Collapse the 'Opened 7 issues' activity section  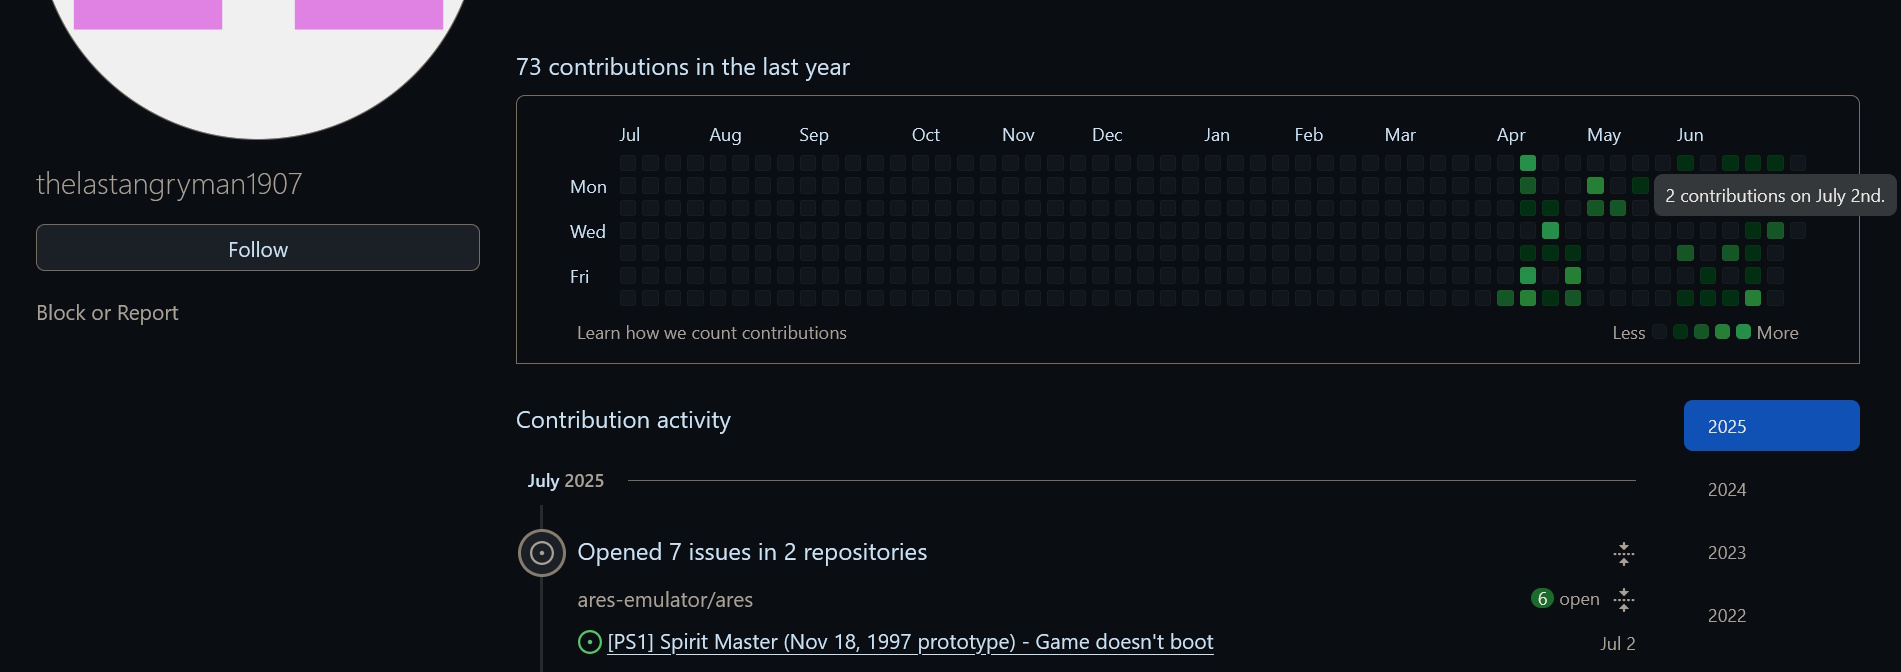pos(1624,553)
